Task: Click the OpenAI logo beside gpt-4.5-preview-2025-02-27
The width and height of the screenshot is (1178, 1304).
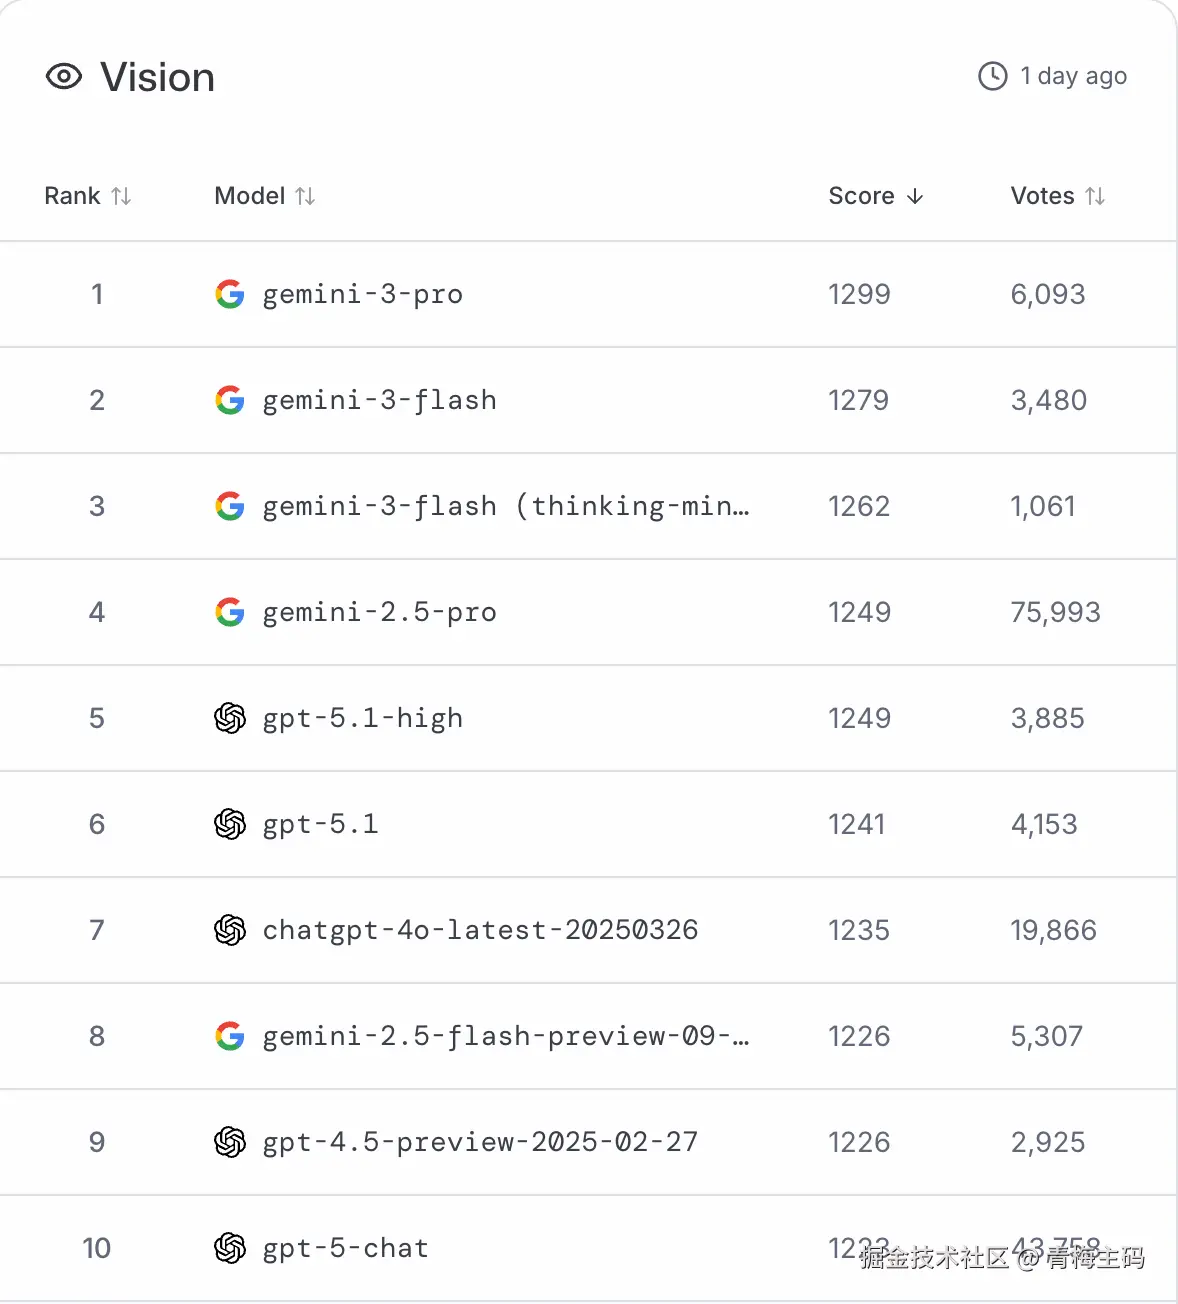Action: [x=230, y=1142]
